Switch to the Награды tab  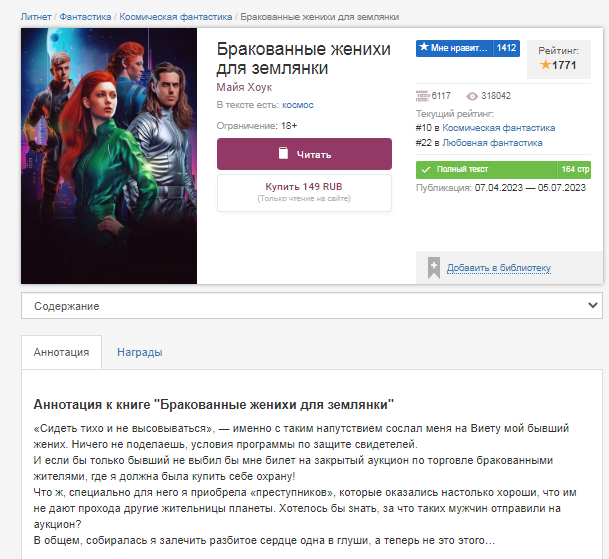139,352
